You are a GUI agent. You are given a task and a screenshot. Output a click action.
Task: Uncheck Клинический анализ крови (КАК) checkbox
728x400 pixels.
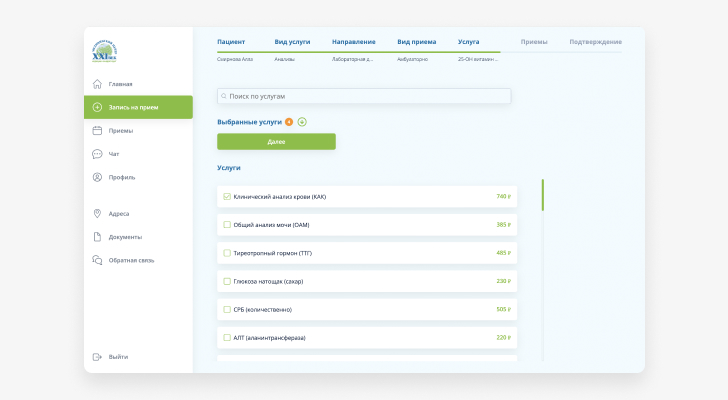tap(227, 196)
